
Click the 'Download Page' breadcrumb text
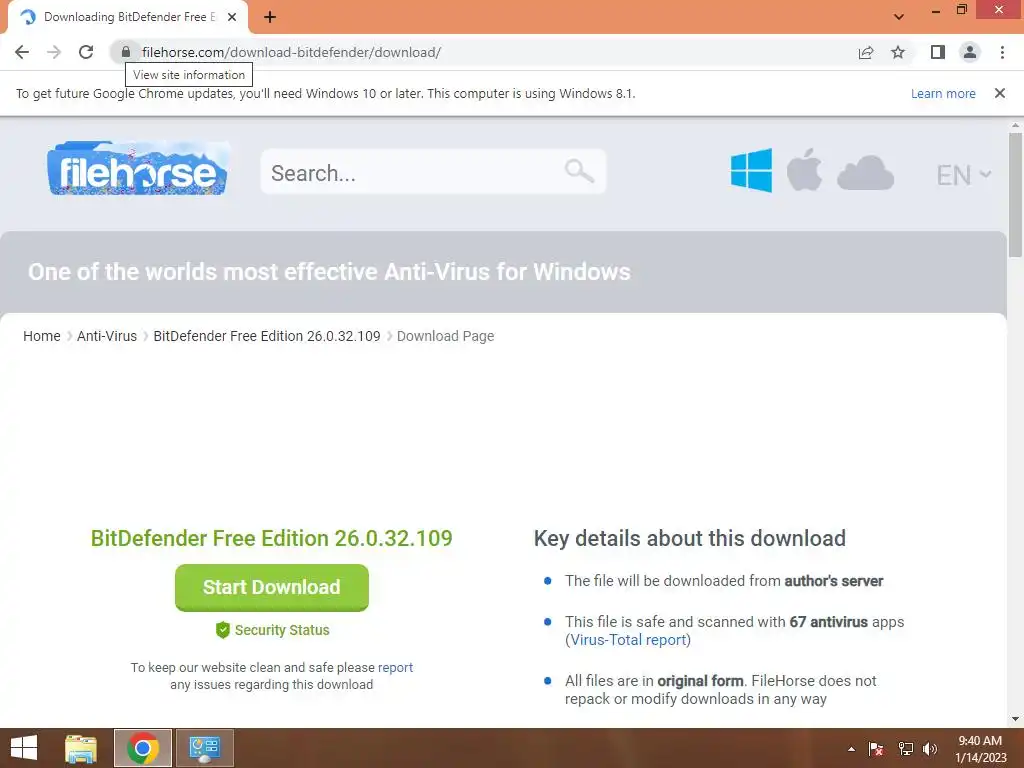[x=445, y=336]
